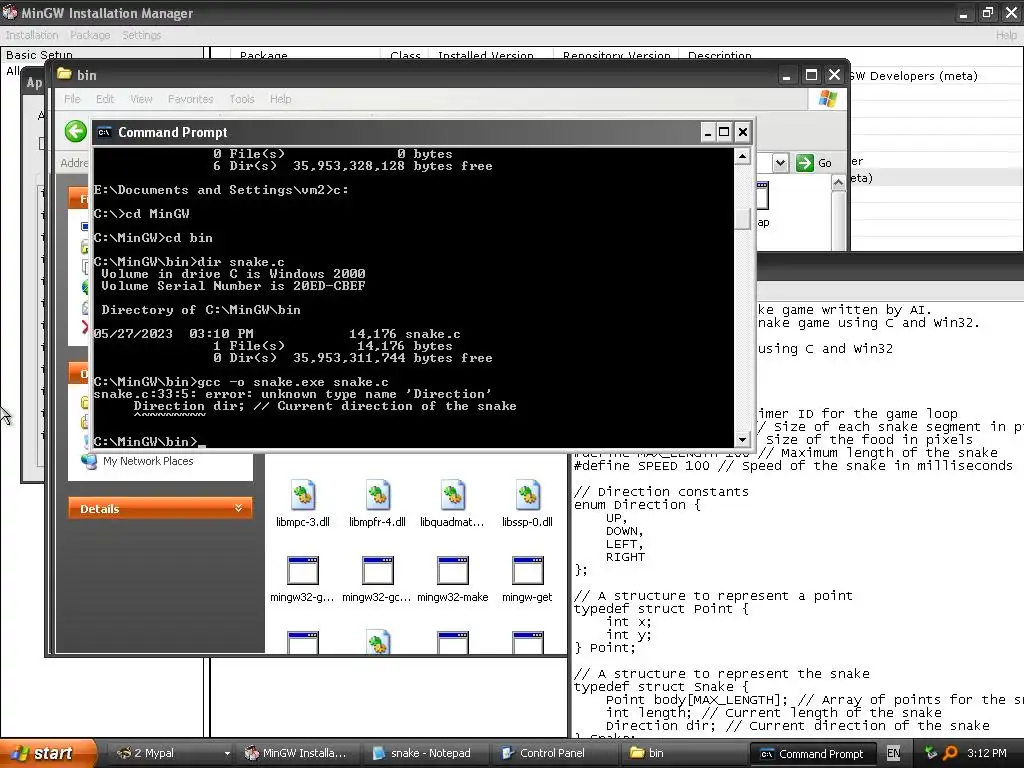Maximize the bin window
This screenshot has width=1024, height=768.
pos(811,75)
